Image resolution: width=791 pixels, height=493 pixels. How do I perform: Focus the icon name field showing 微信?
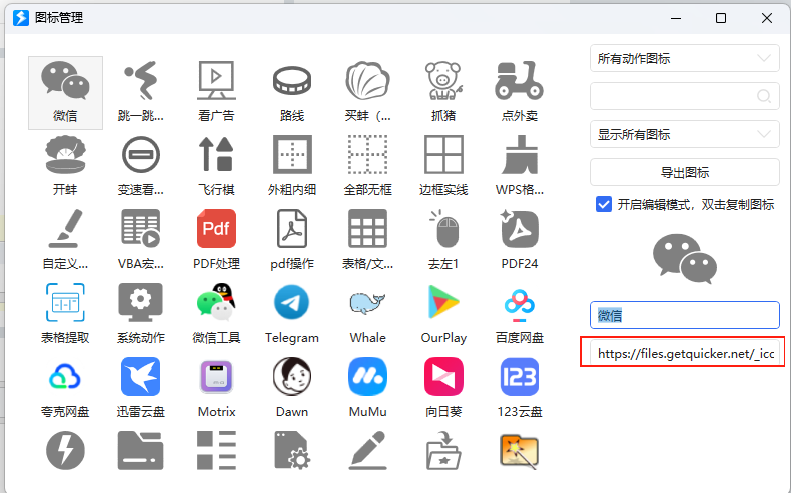tap(685, 315)
